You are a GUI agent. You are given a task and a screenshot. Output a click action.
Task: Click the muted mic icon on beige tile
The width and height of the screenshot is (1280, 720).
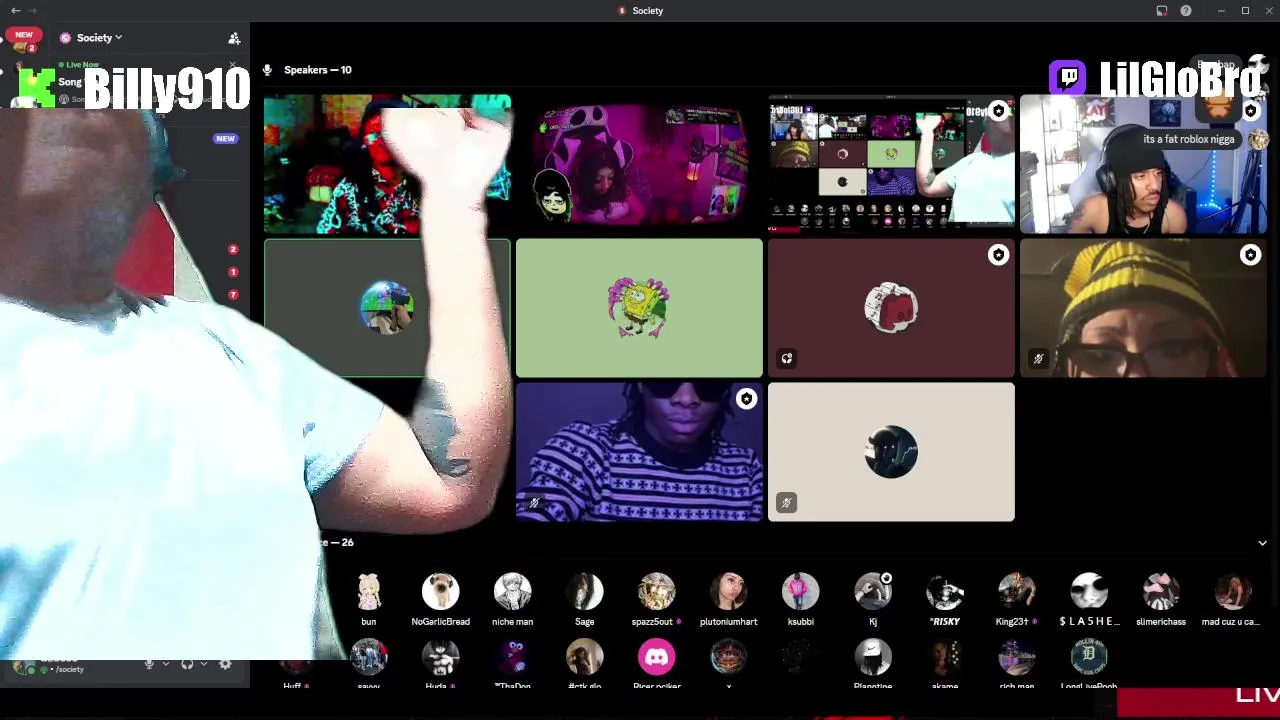click(787, 503)
